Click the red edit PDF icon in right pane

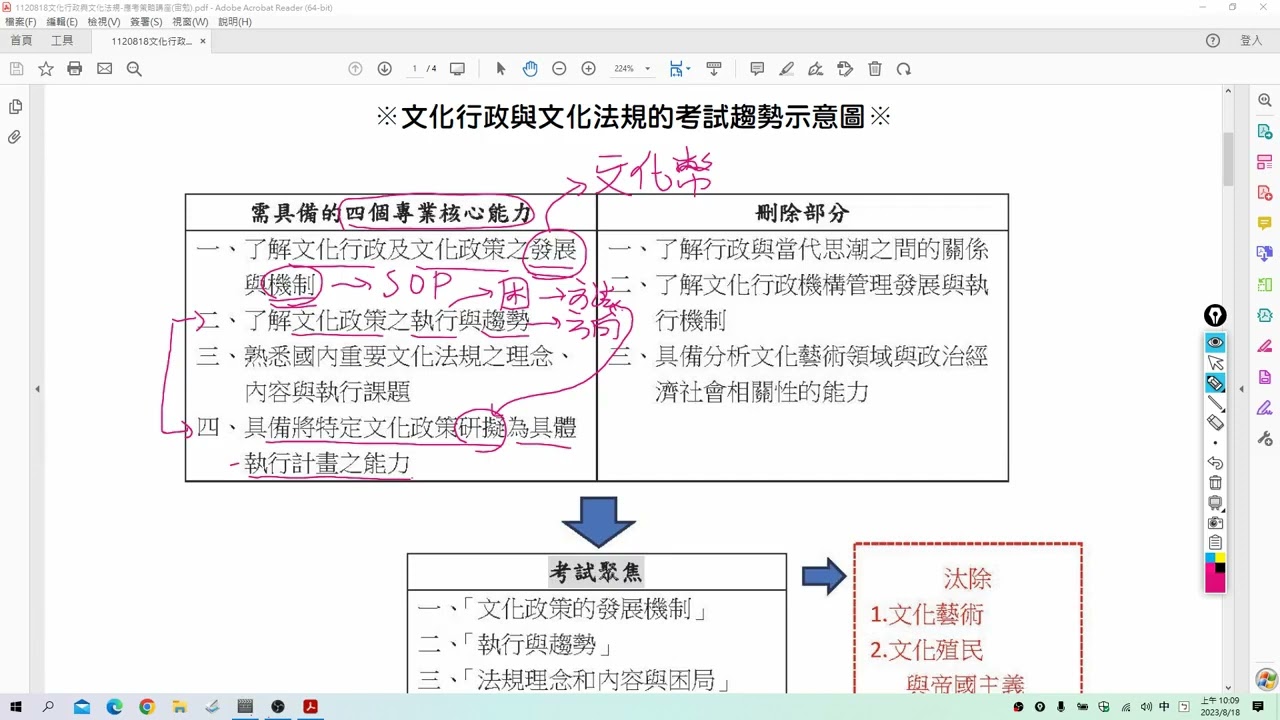click(1264, 162)
